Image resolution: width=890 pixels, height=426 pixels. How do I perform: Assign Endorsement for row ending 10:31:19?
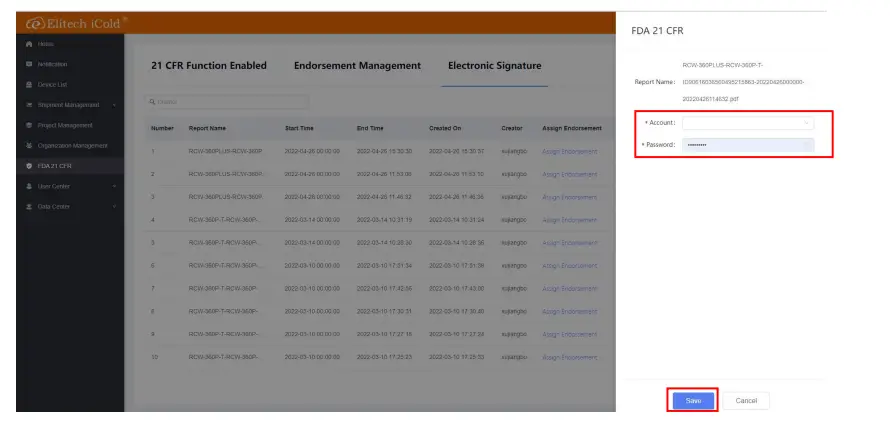coord(569,220)
